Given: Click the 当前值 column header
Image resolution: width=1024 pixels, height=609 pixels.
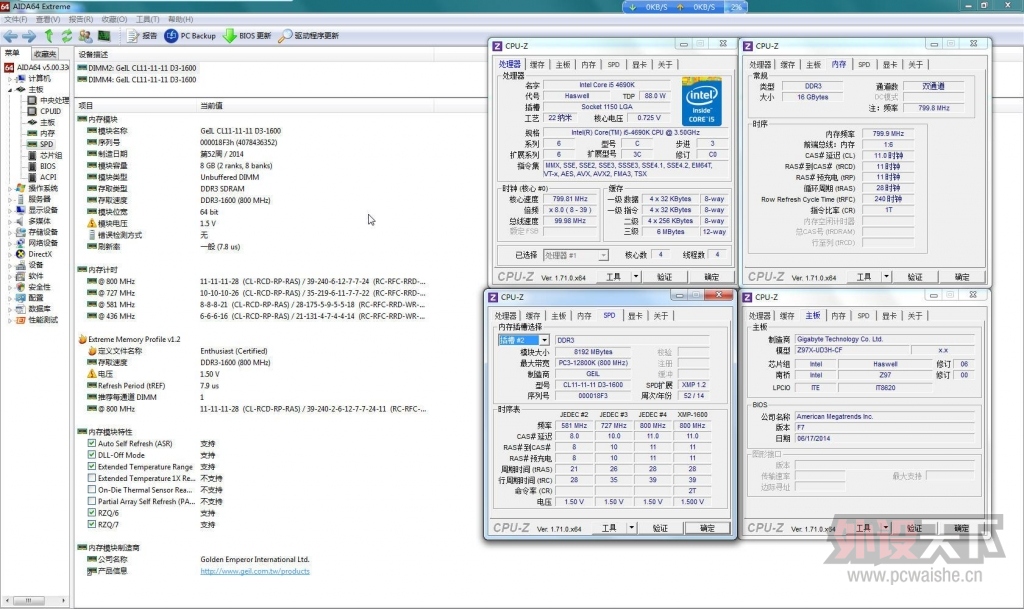Looking at the screenshot, I should click(x=211, y=105).
